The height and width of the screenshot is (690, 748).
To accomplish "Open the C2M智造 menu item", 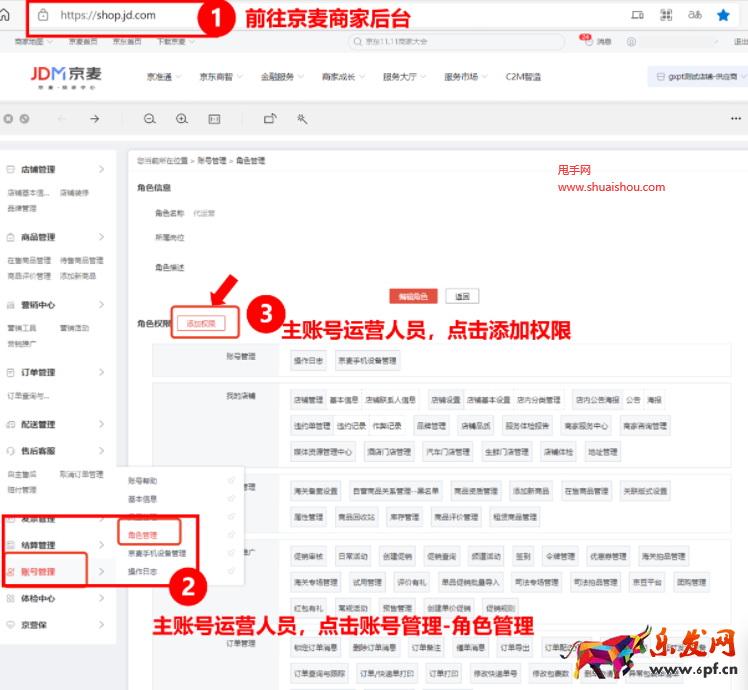I will coord(523,77).
